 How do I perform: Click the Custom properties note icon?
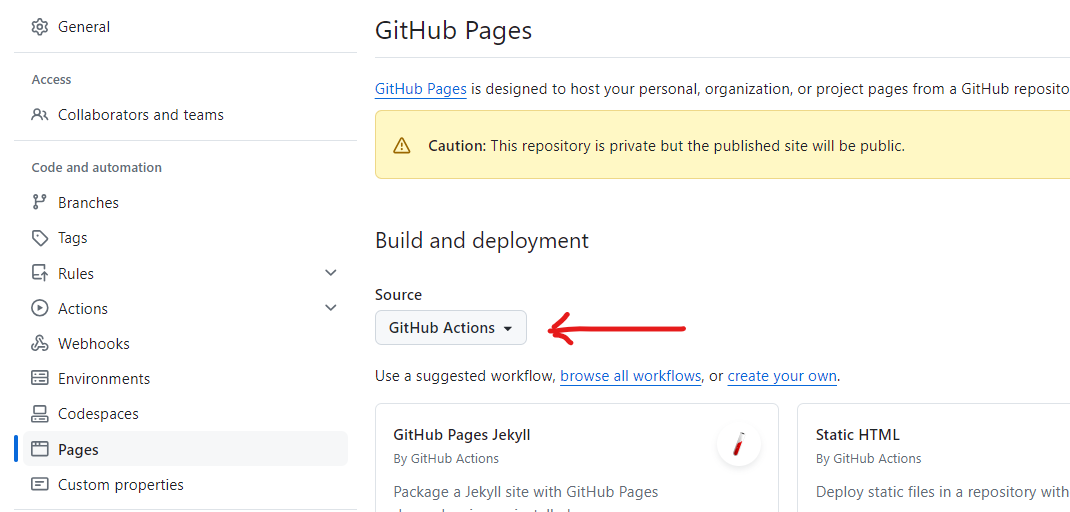tap(40, 485)
